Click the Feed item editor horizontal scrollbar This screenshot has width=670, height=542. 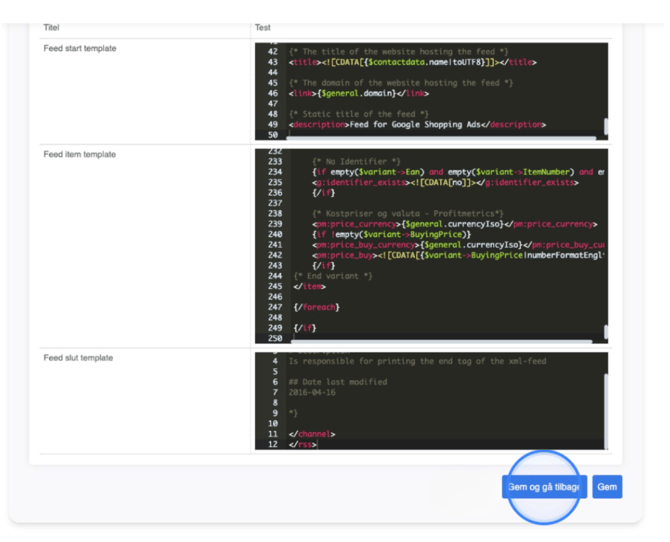click(442, 342)
